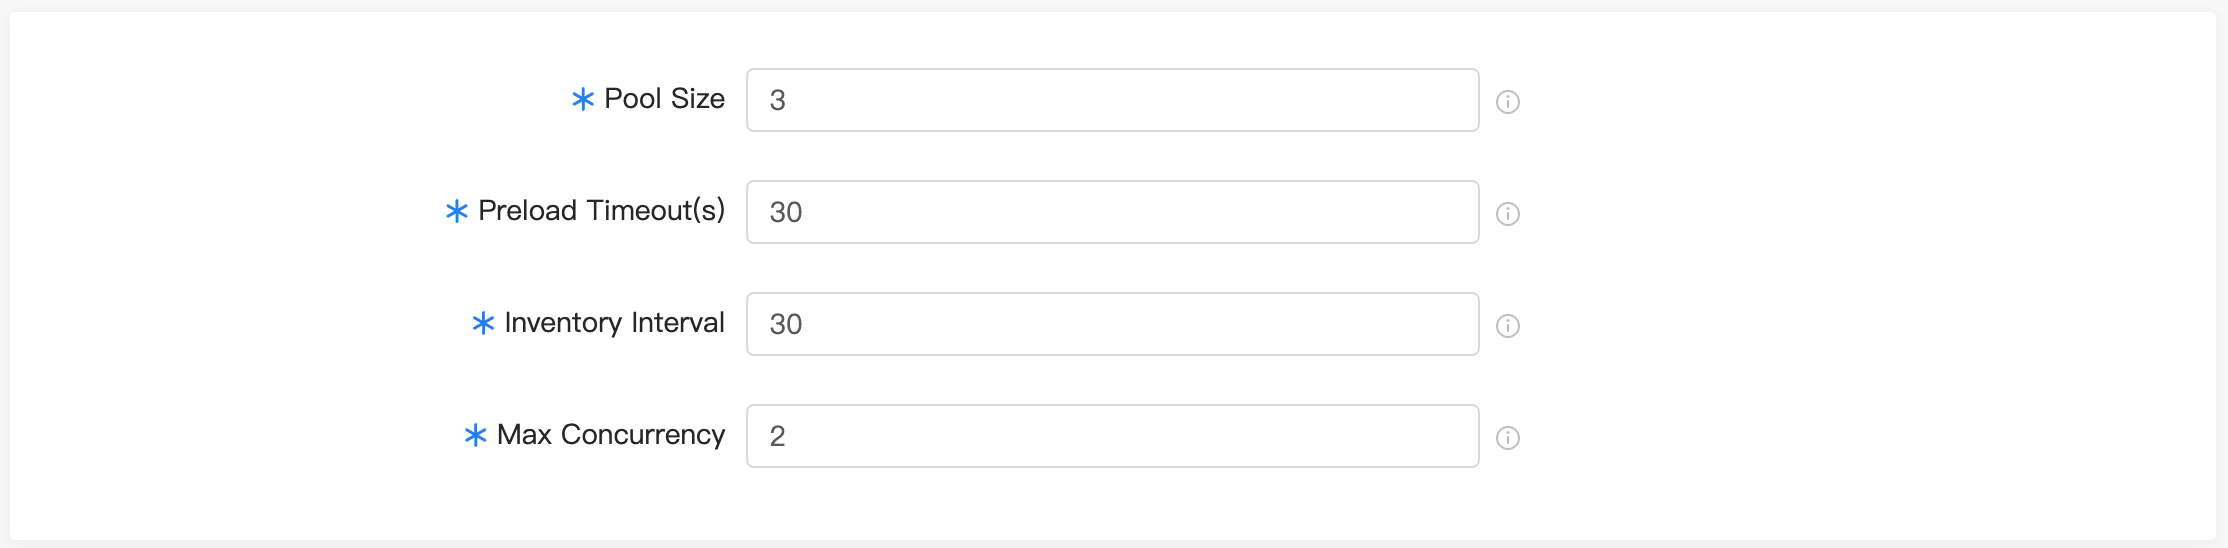Click the required asterisk before Preload Timeout(s)

click(x=457, y=211)
